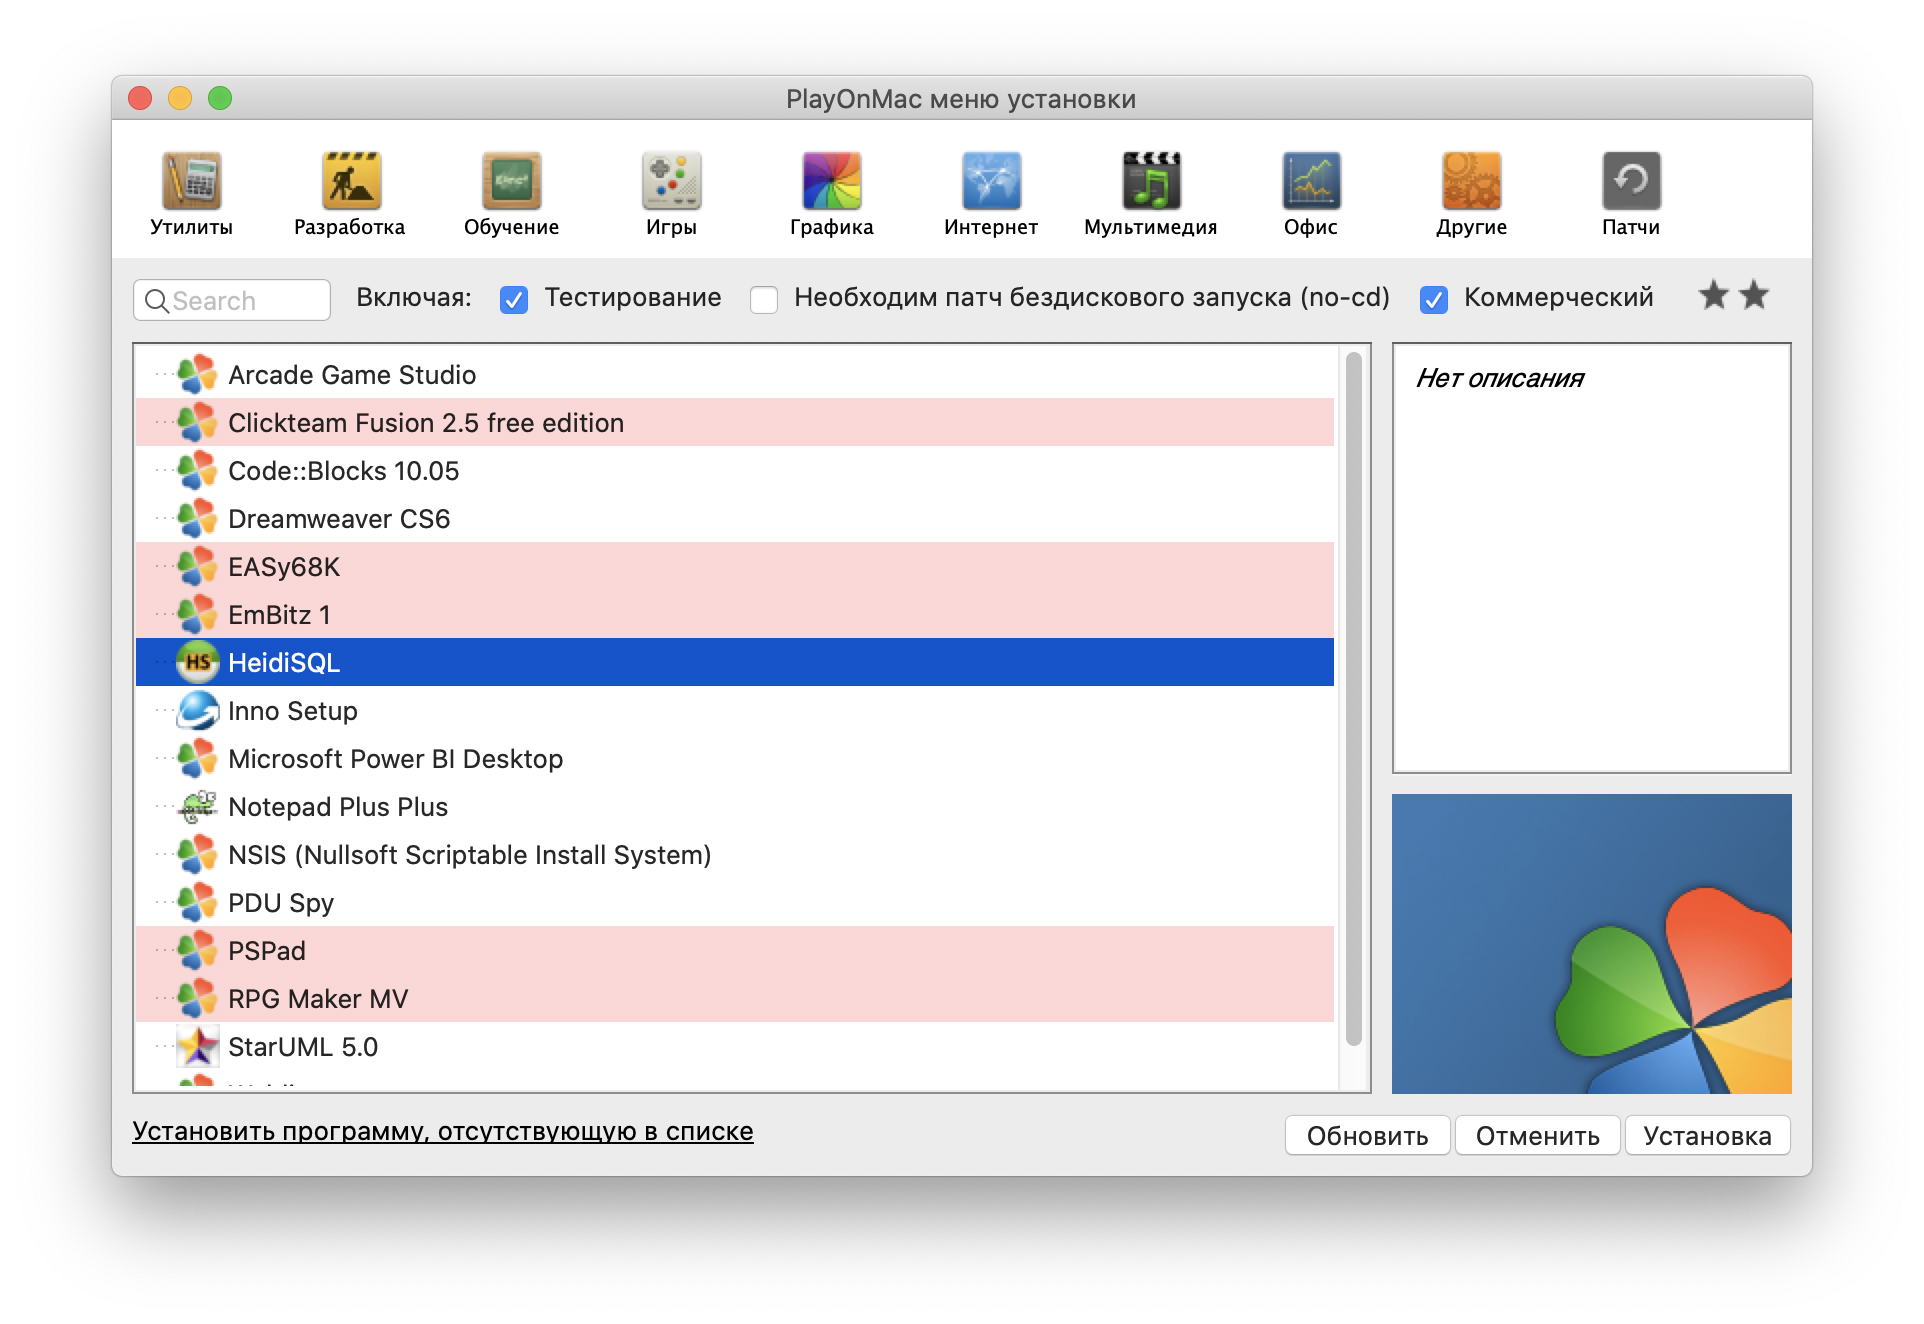Open link to install unlisted program
Screen dimensions: 1924x1324
442,1131
